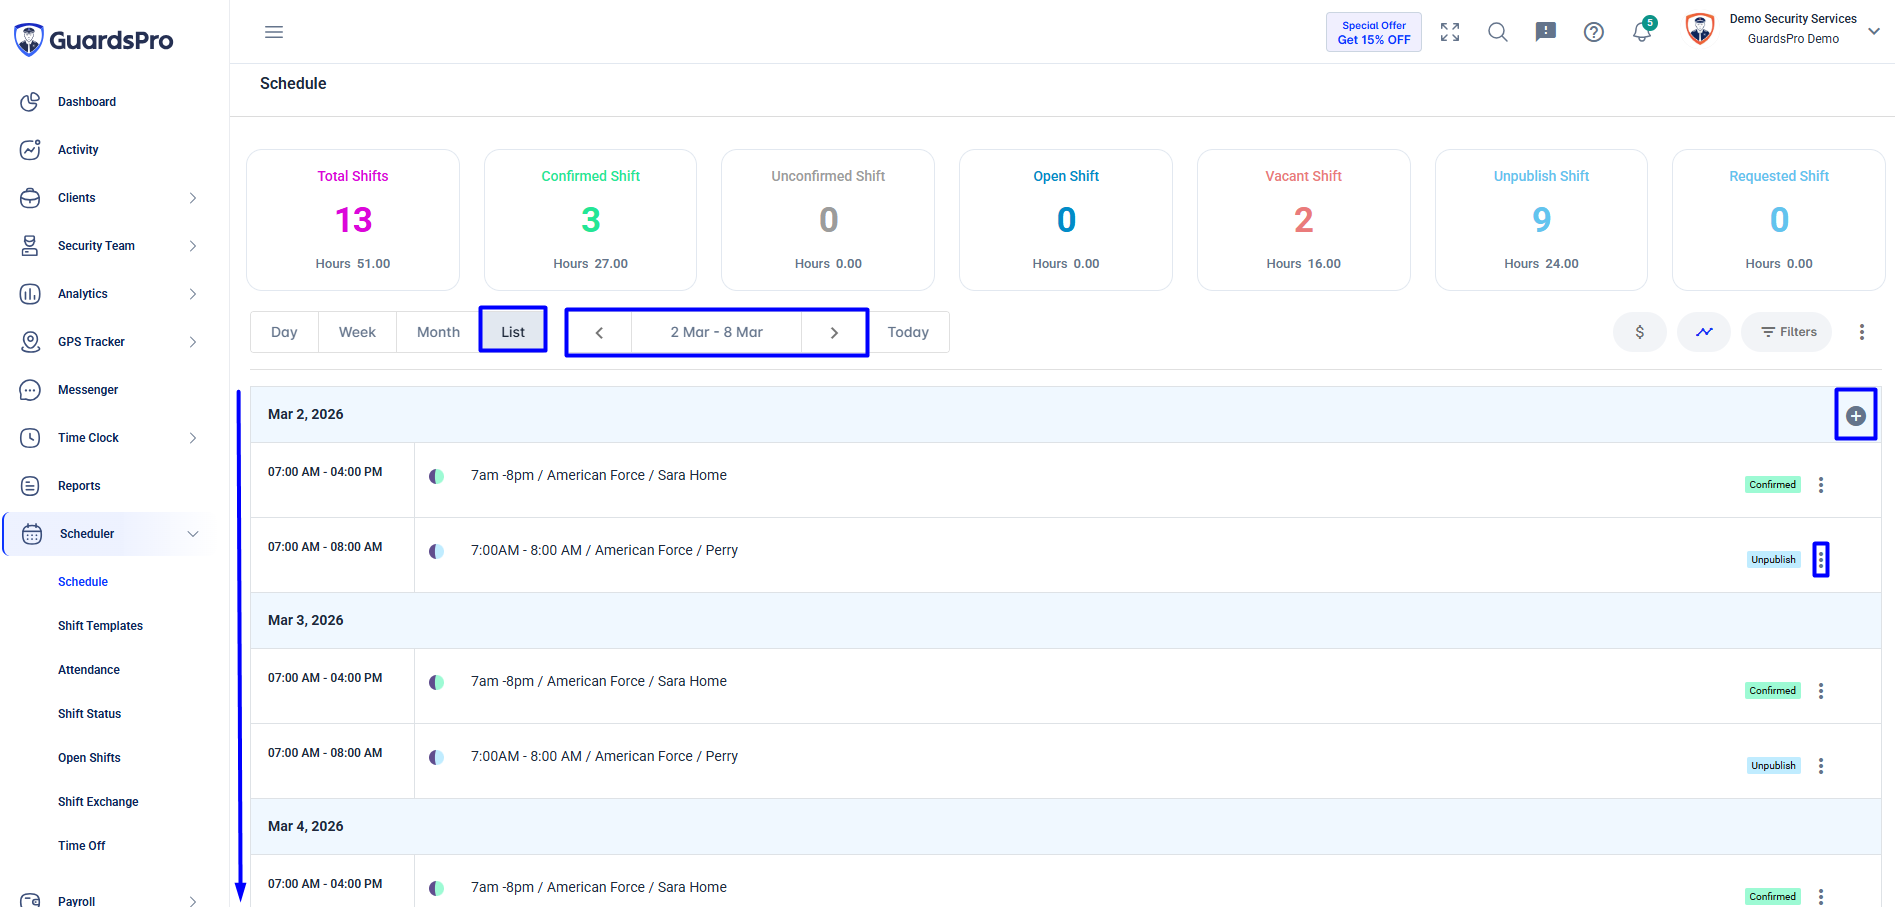
Task: Toggle the hamburger sidebar menu
Action: (x=274, y=32)
